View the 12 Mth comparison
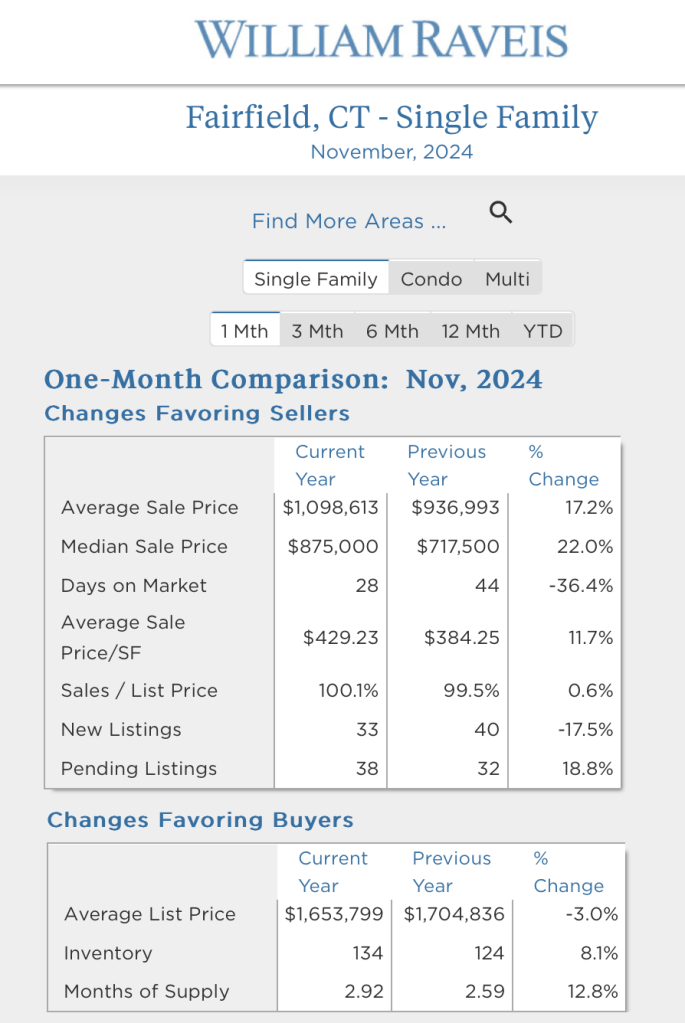The image size is (685, 1023). point(470,331)
